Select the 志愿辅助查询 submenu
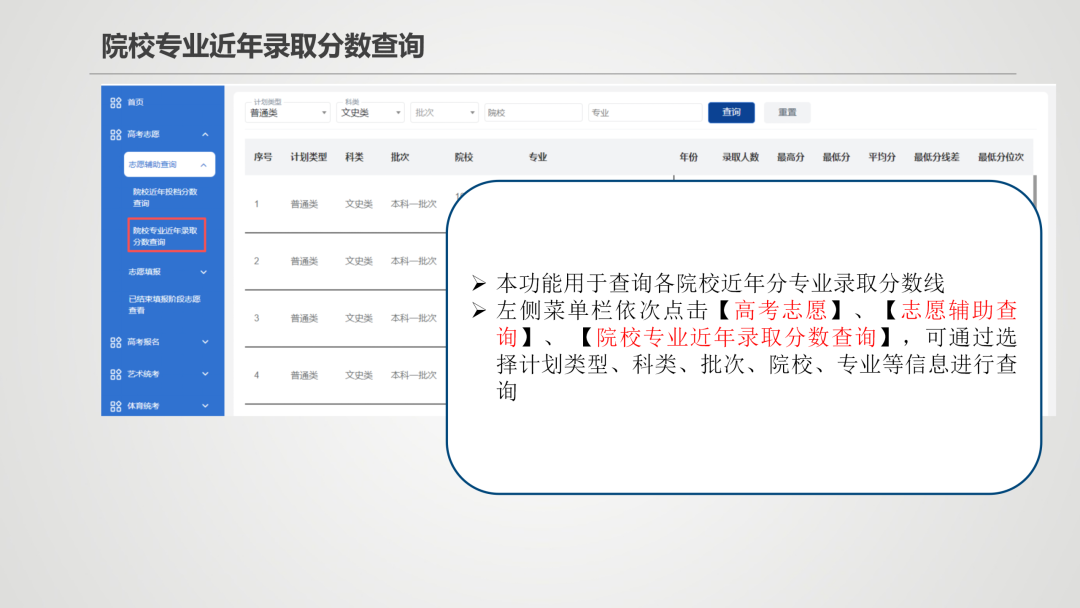This screenshot has height=608, width=1080. (169, 165)
